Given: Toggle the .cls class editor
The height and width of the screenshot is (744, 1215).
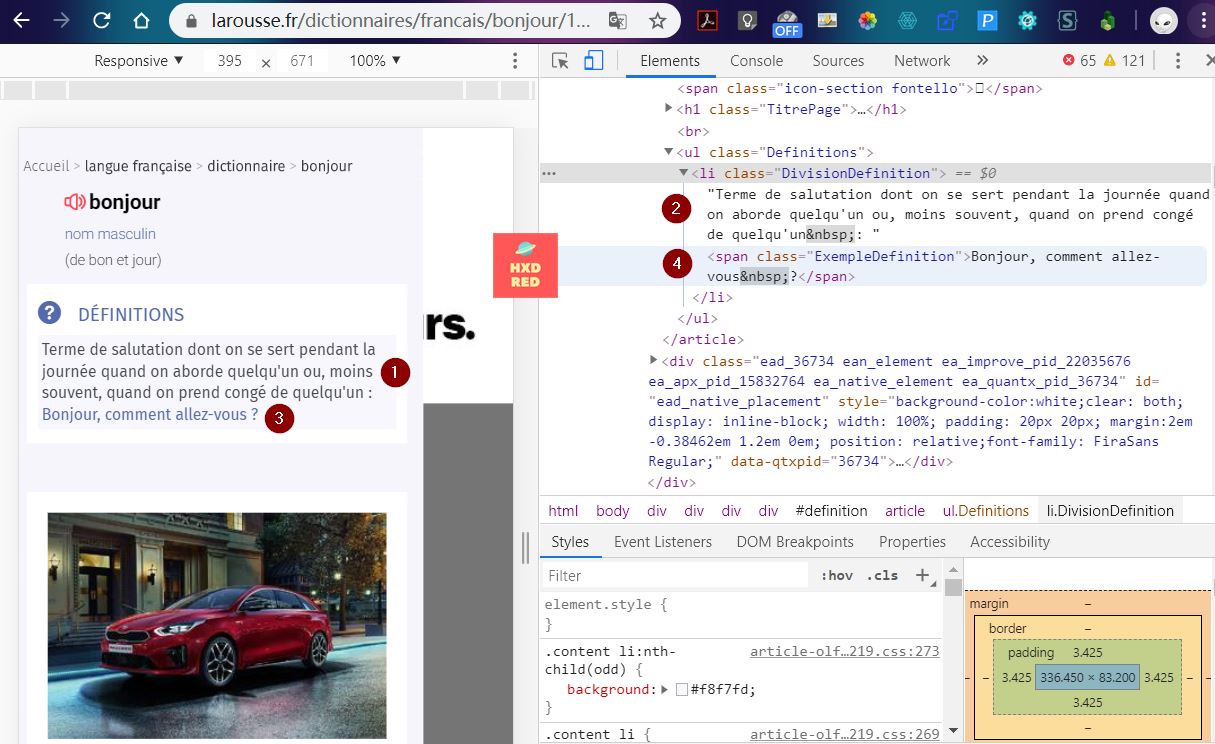Looking at the screenshot, I should (882, 575).
